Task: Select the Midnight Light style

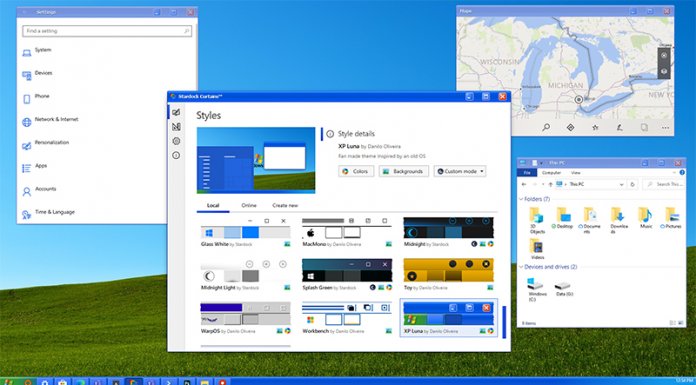Action: [x=245, y=275]
